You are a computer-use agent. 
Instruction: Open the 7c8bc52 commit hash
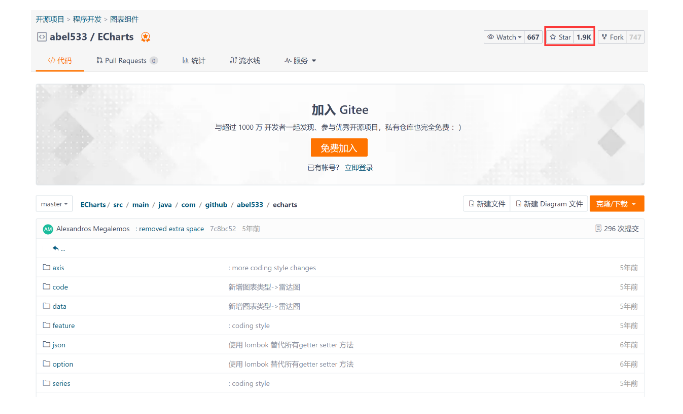(223, 229)
